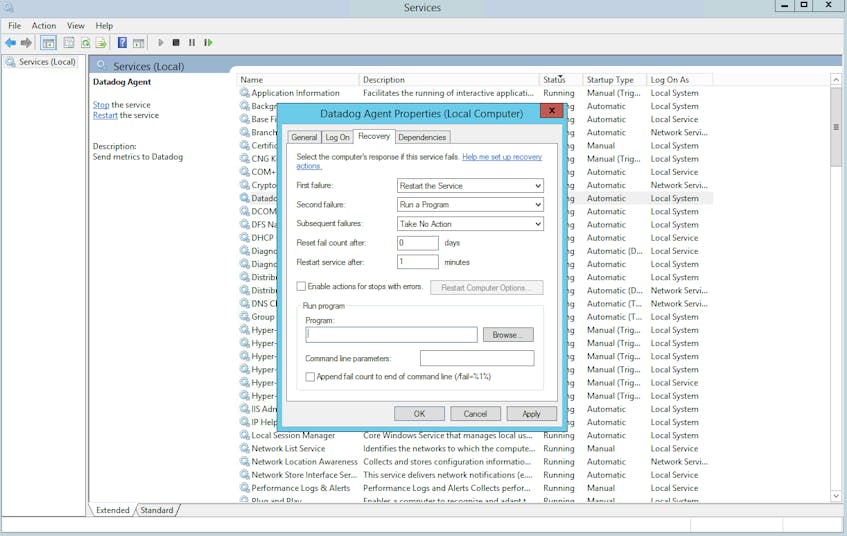Click the Program path input field
The image size is (847, 536).
pos(391,335)
